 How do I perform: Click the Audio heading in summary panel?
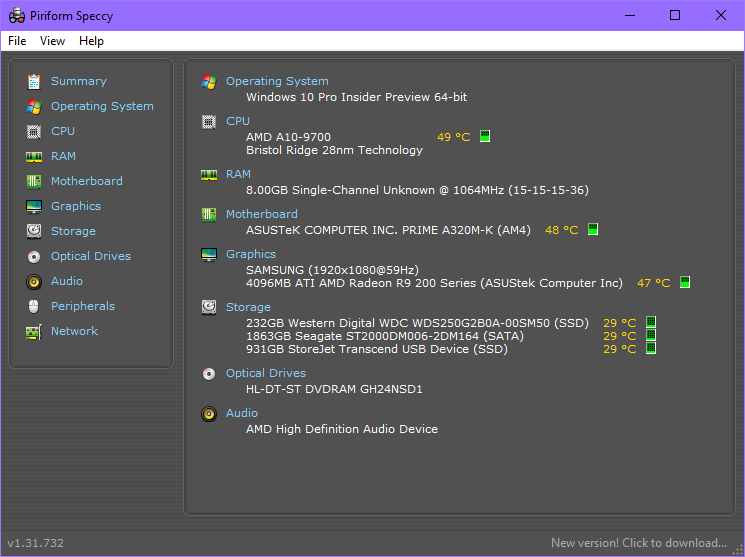click(x=242, y=413)
